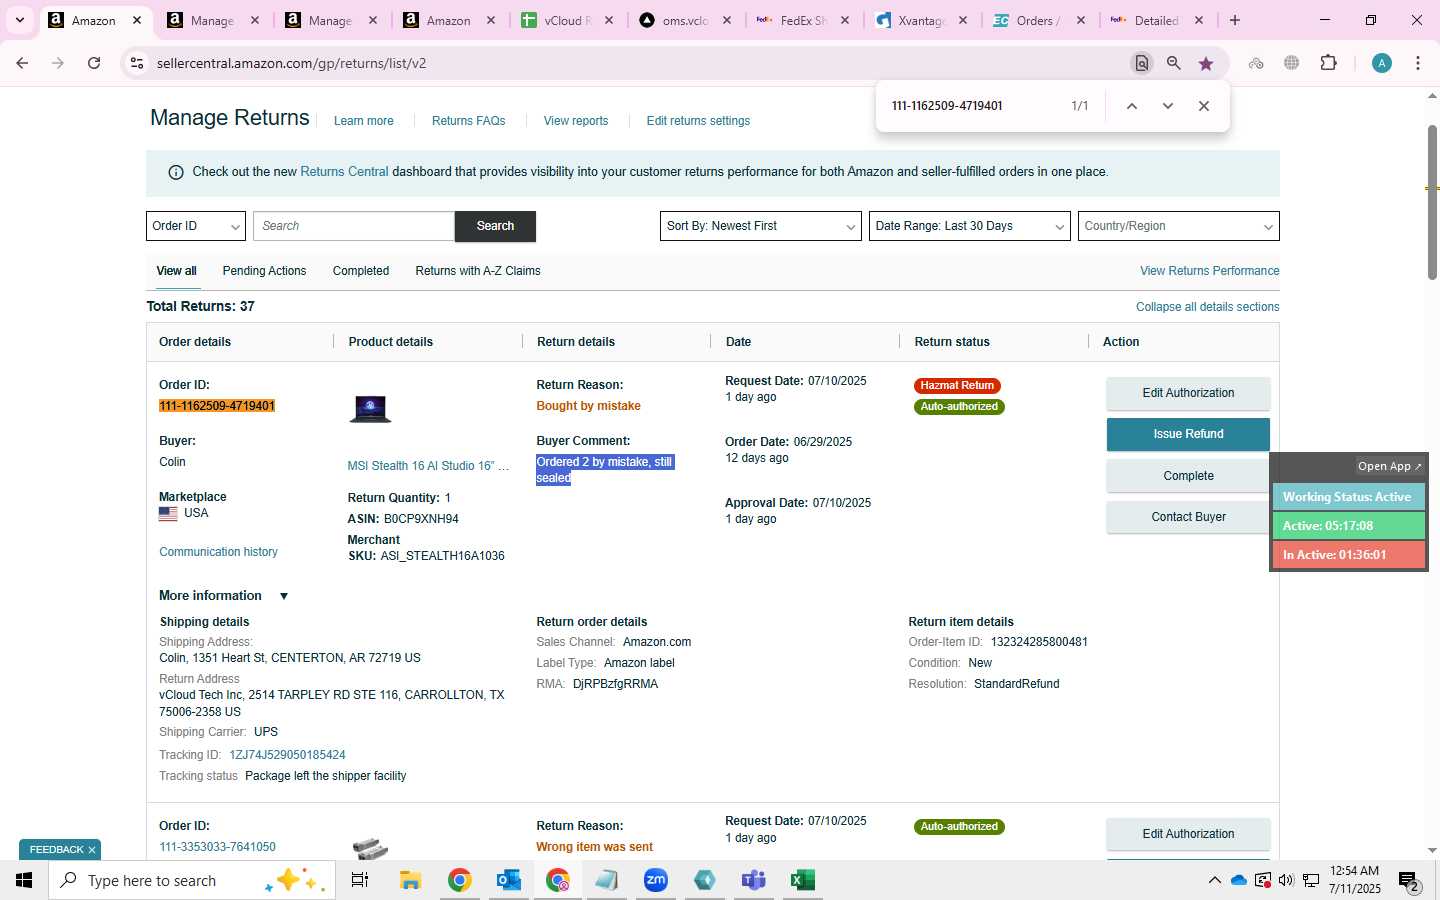The width and height of the screenshot is (1440, 900).
Task: Click the bookmark star icon
Action: click(x=1206, y=63)
